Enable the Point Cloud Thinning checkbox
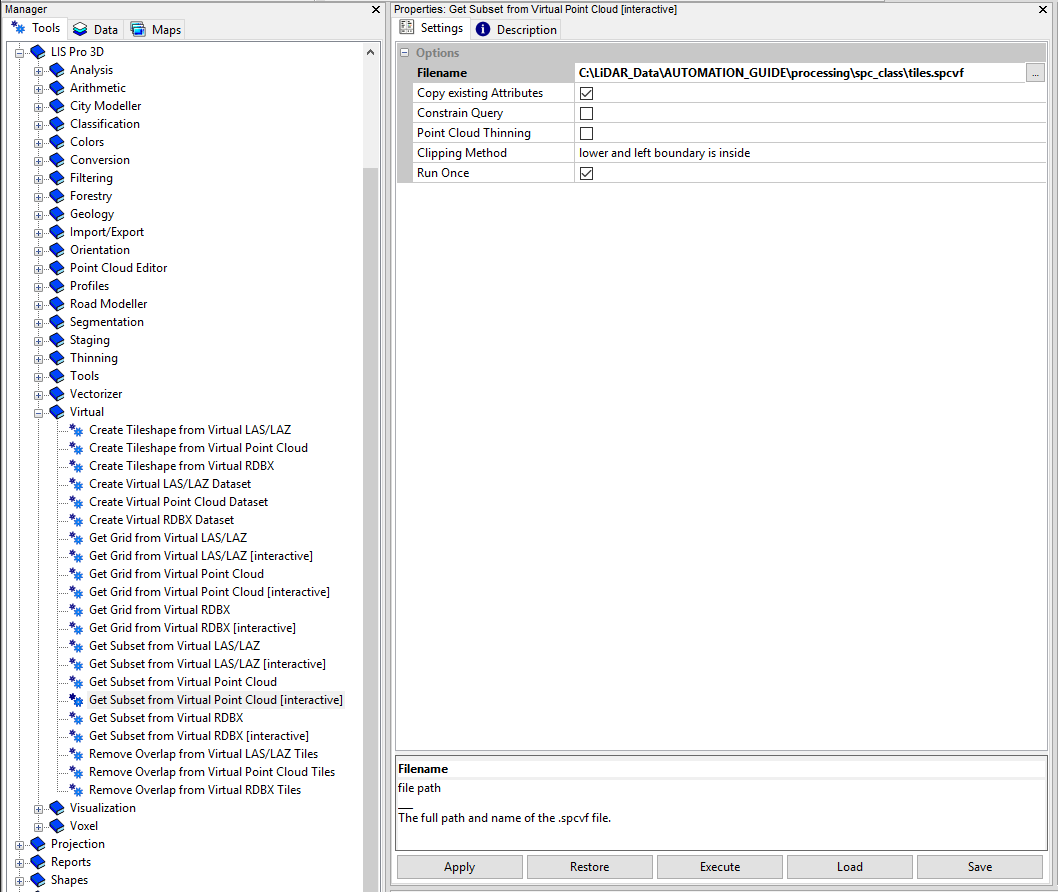This screenshot has height=892, width=1058. click(587, 133)
